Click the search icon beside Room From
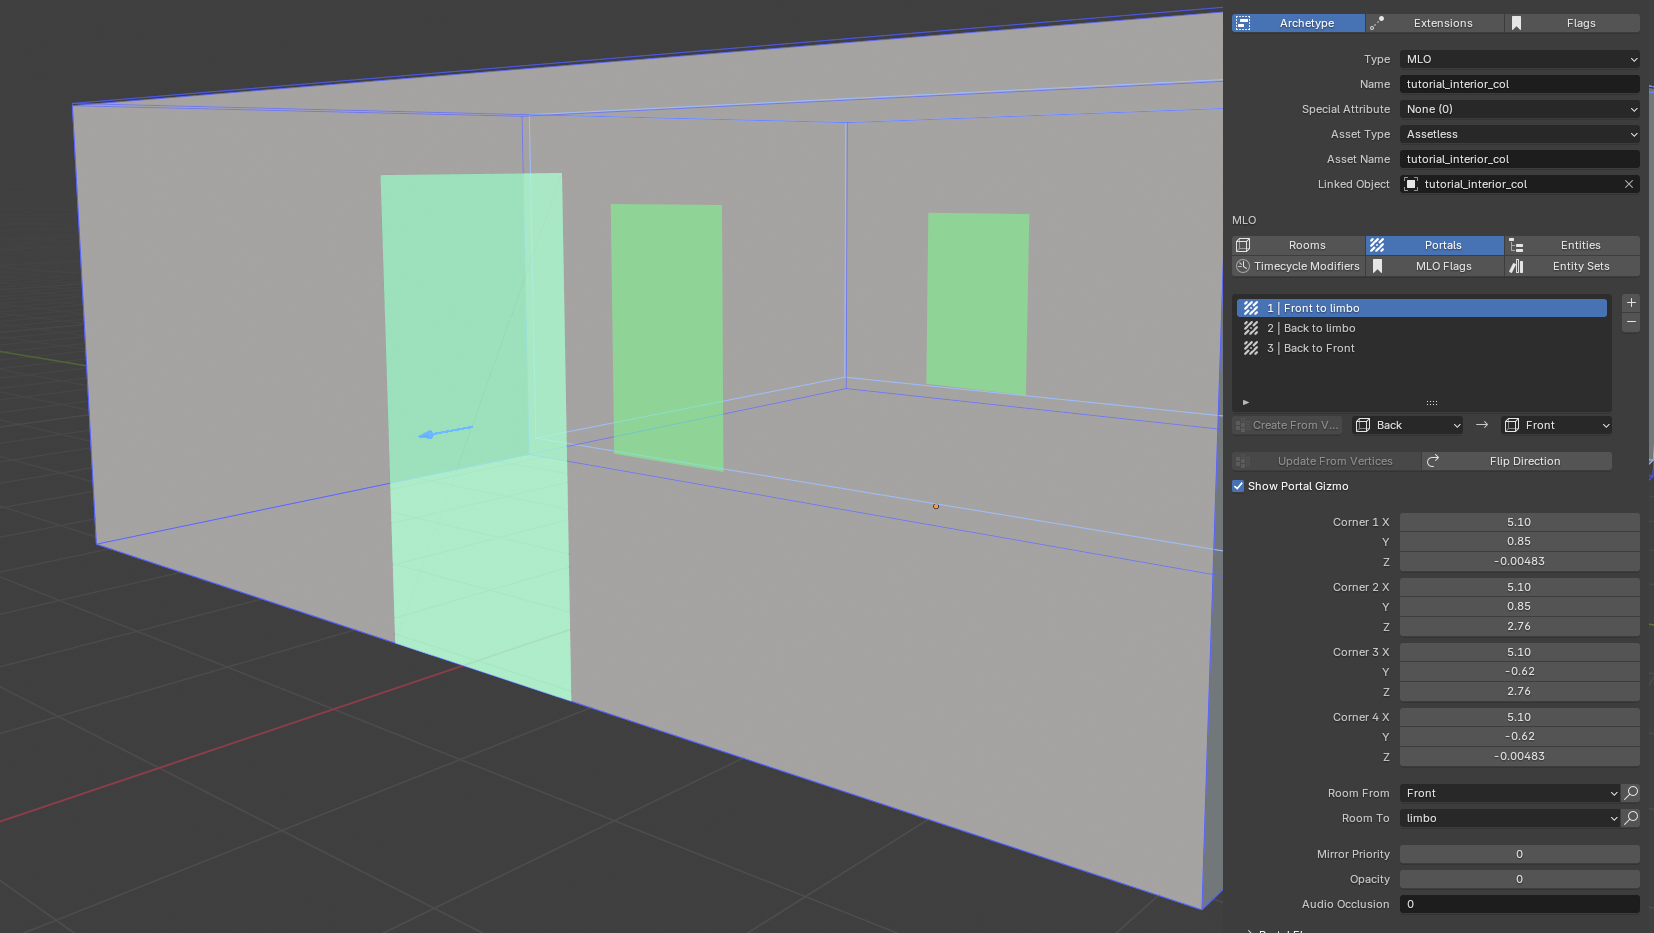 point(1631,793)
